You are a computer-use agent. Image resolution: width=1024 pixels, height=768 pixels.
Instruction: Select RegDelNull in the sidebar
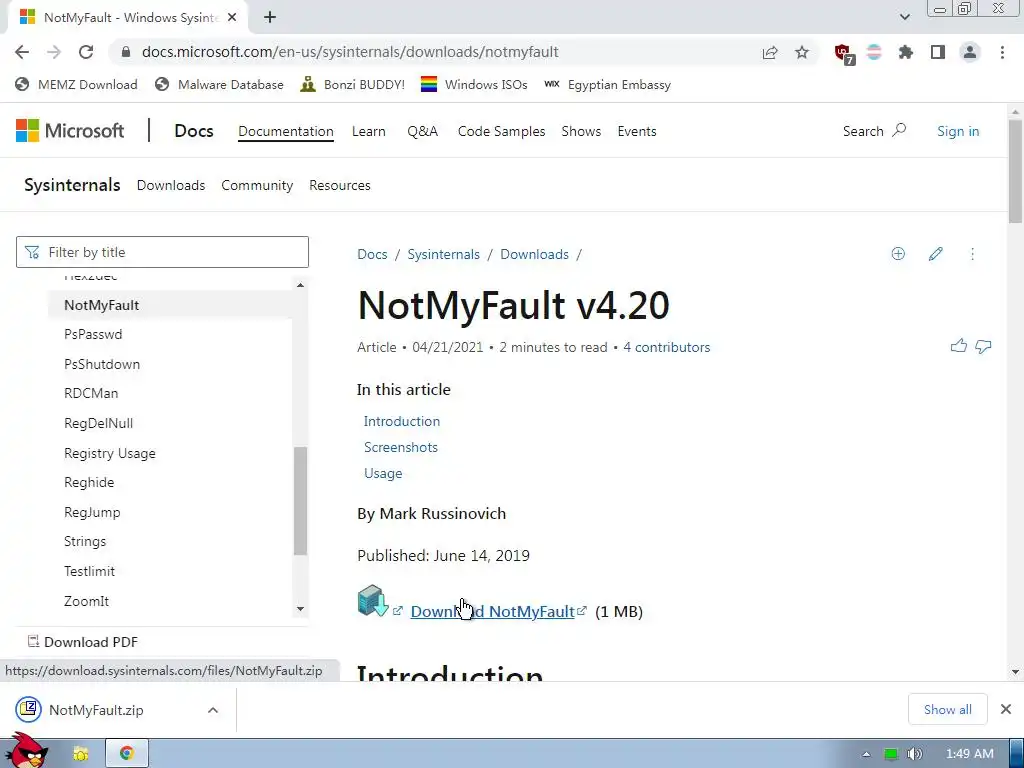point(99,423)
